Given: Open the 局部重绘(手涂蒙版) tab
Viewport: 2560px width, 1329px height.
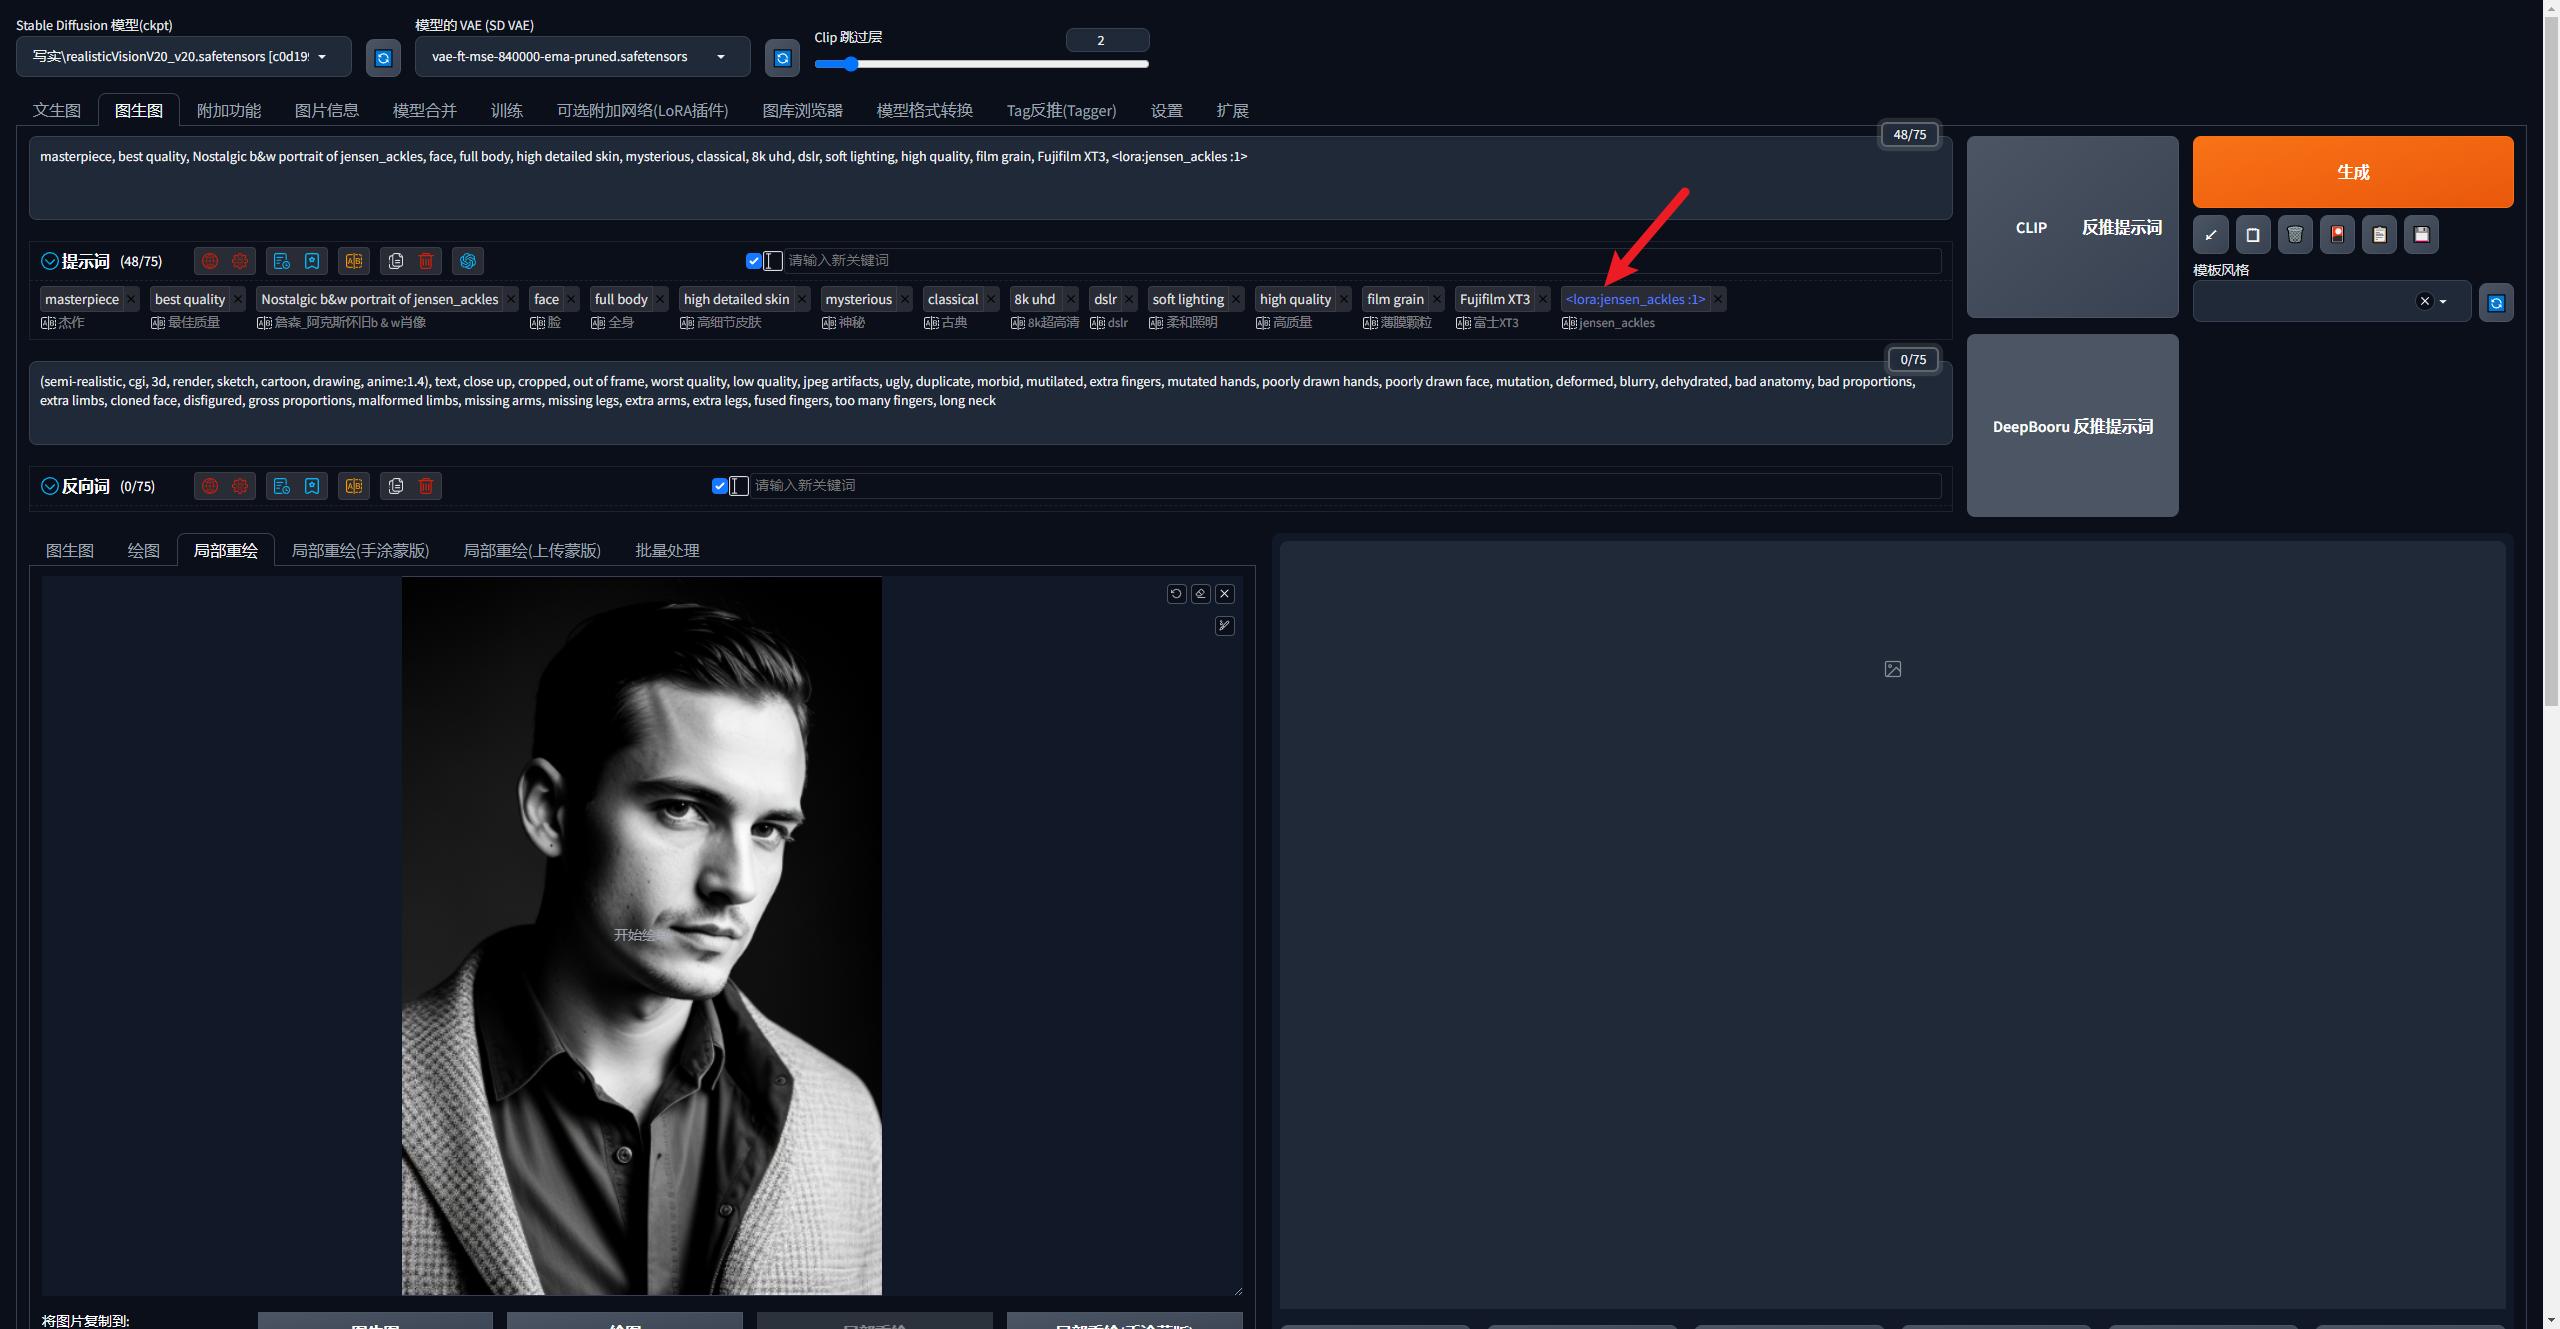Looking at the screenshot, I should 360,551.
